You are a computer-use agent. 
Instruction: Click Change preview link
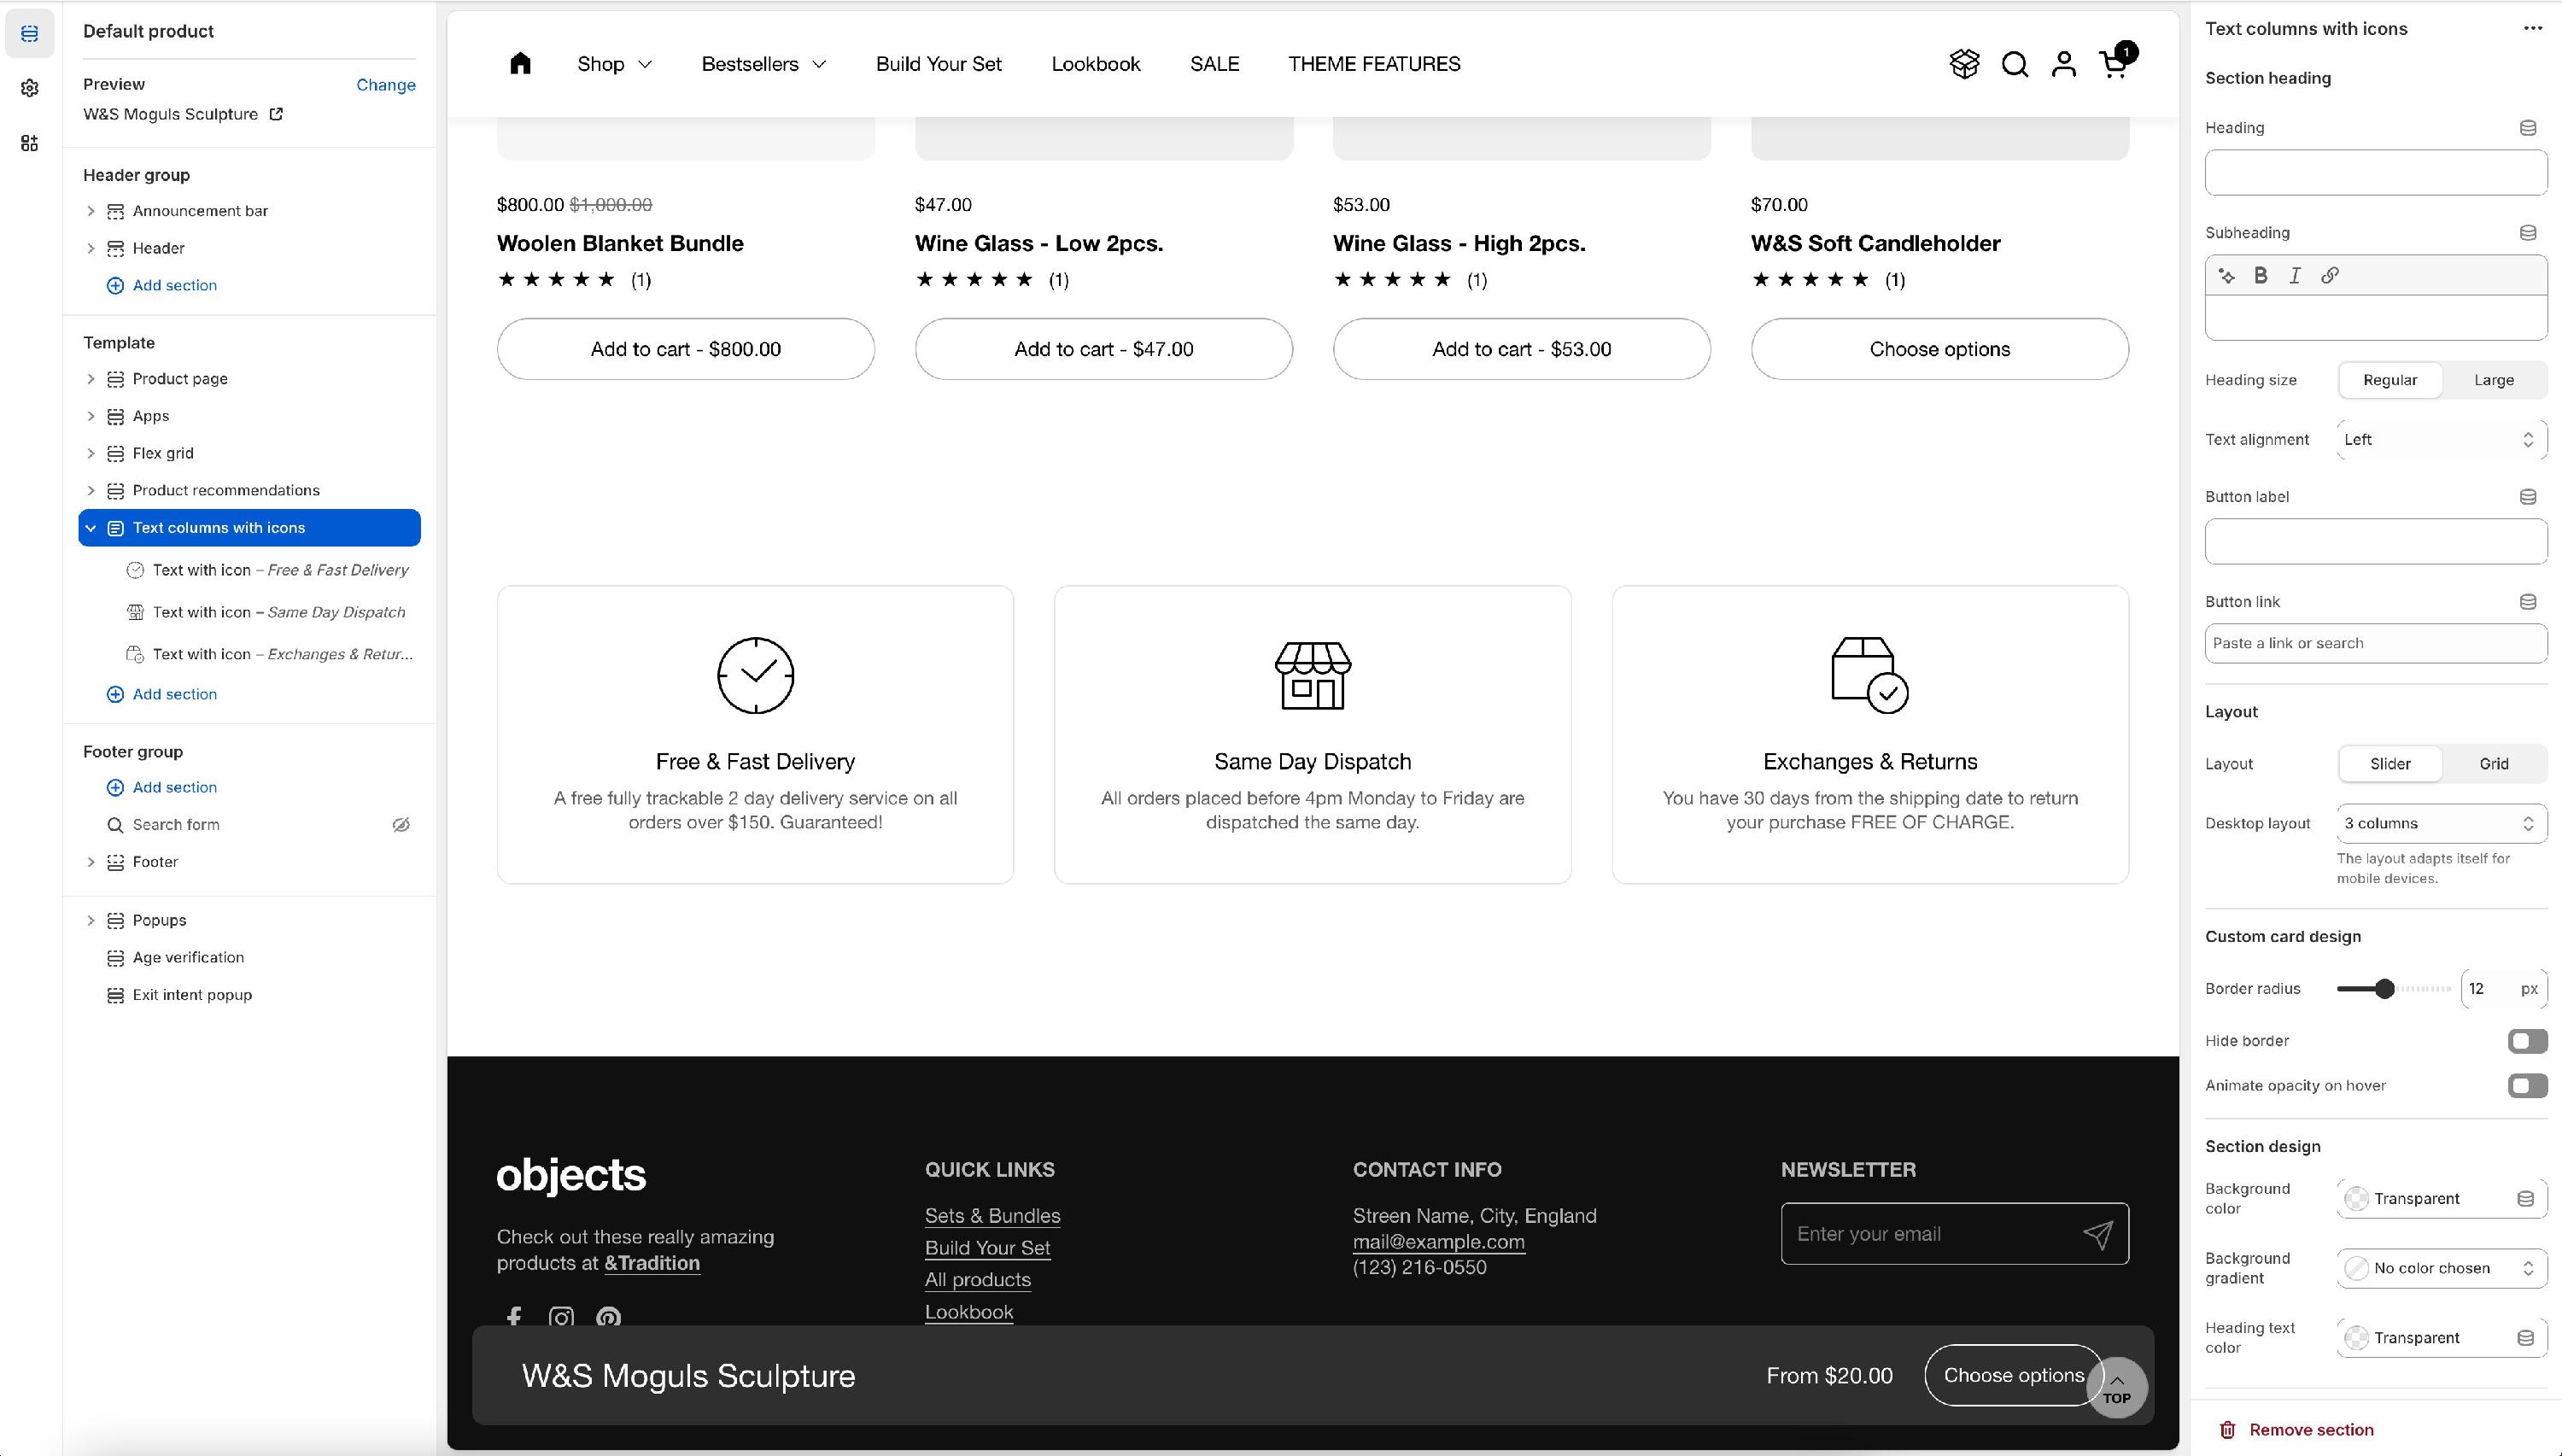385,85
